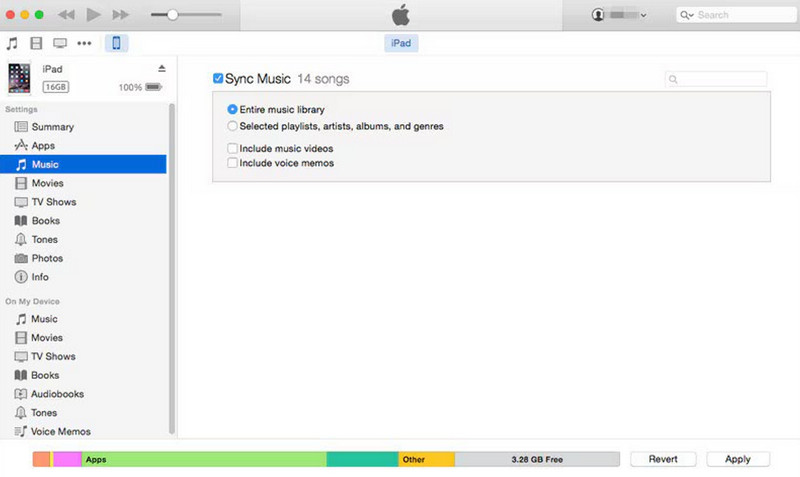Open Audiobooks under On My Device
The width and height of the screenshot is (800, 477).
83,394
